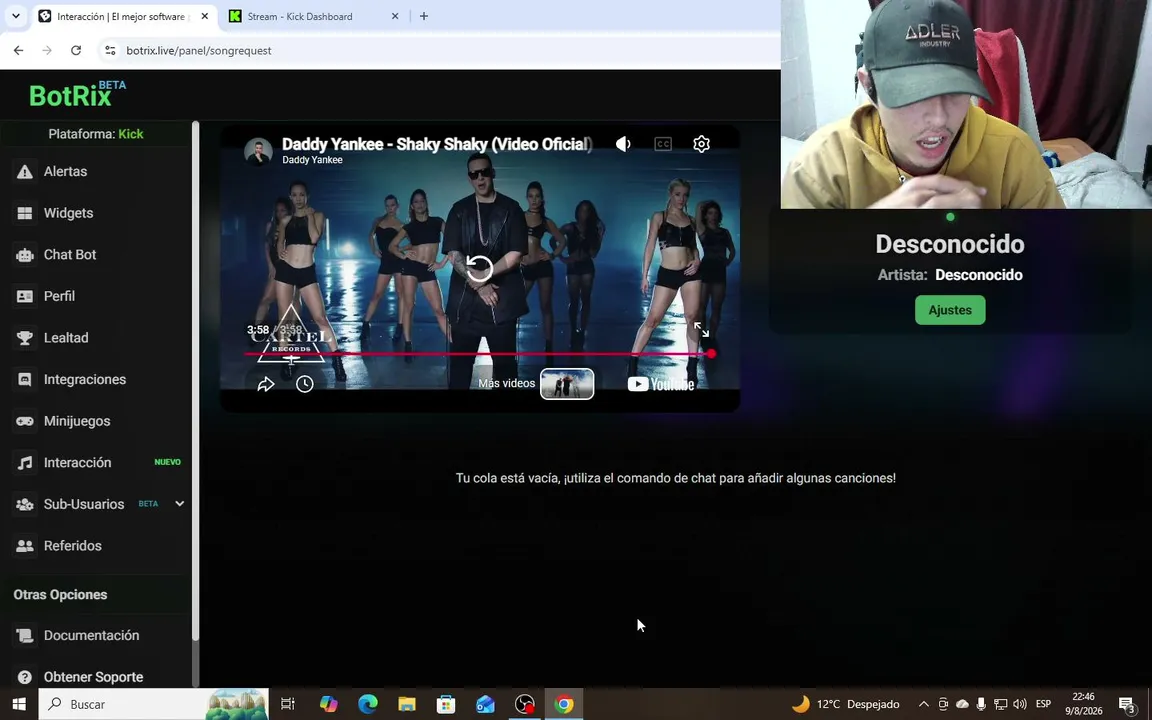Replay the Shaky Shaky video
The height and width of the screenshot is (720, 1152).
click(480, 268)
